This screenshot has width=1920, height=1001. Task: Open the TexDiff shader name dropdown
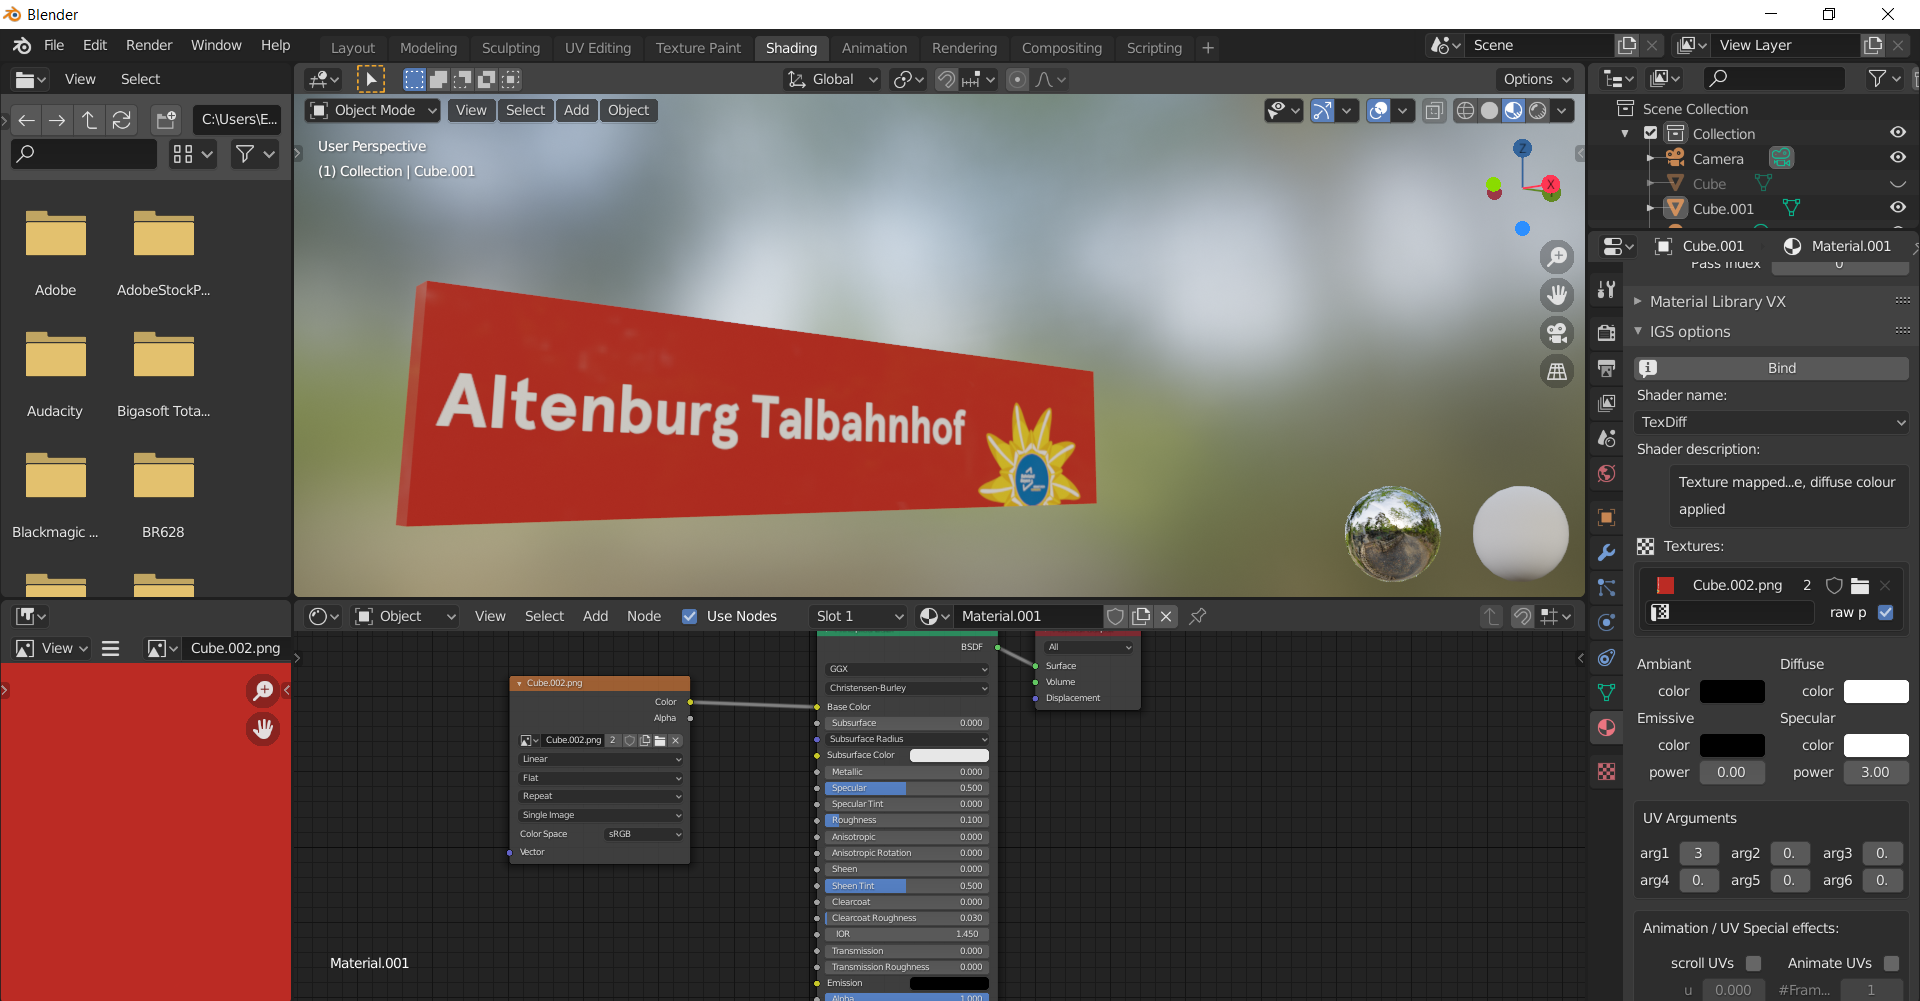point(1771,422)
